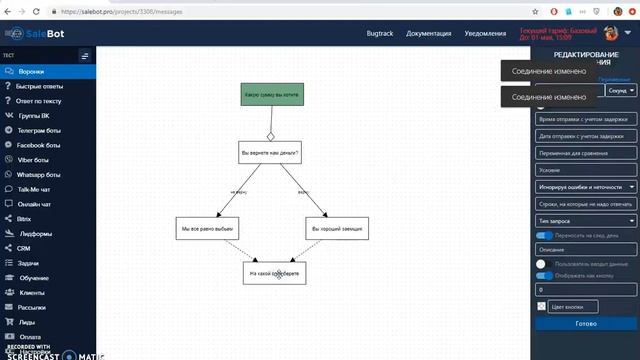Click the browser address bar URL
Image resolution: width=640 pixels, height=360 pixels.
pos(122,12)
